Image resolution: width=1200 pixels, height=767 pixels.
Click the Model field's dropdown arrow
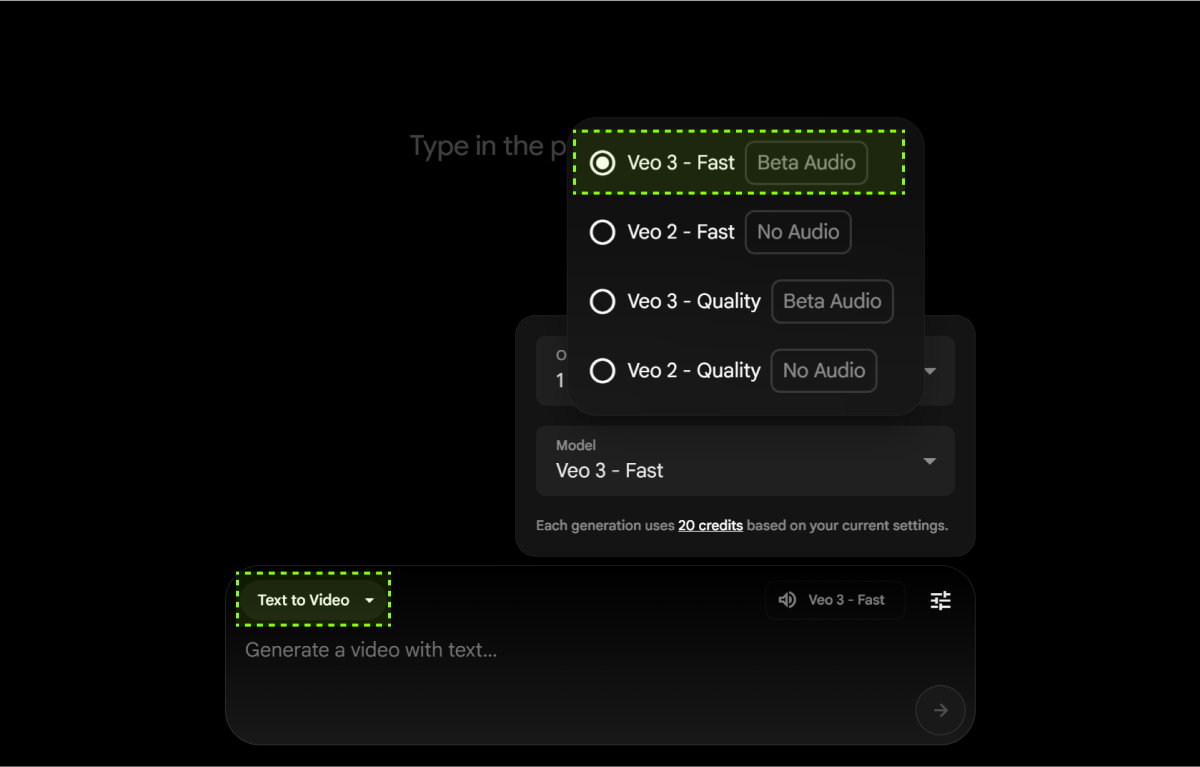930,461
